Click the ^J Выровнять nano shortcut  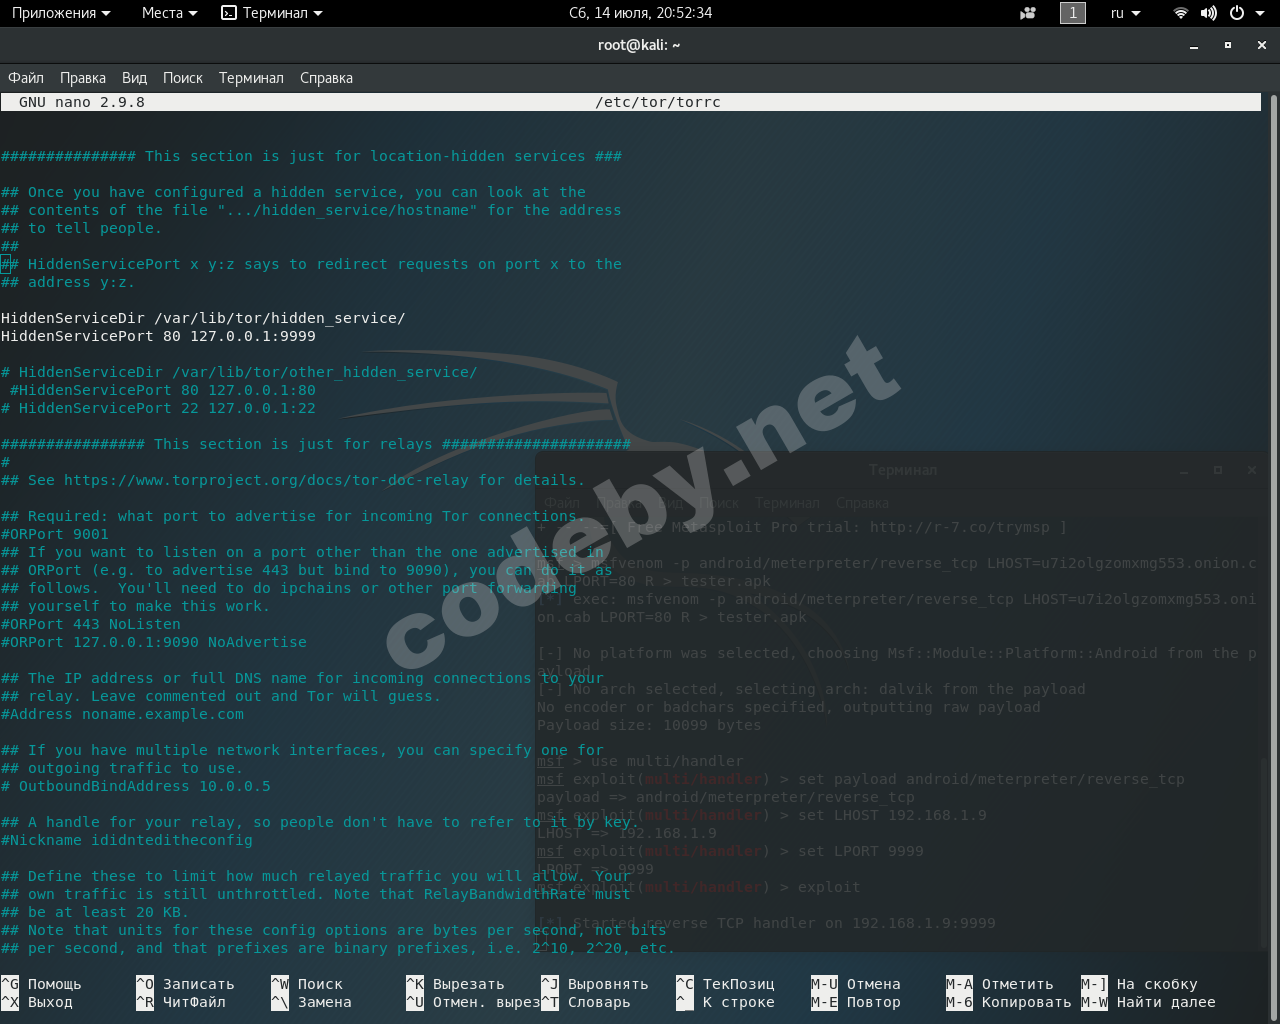click(595, 984)
